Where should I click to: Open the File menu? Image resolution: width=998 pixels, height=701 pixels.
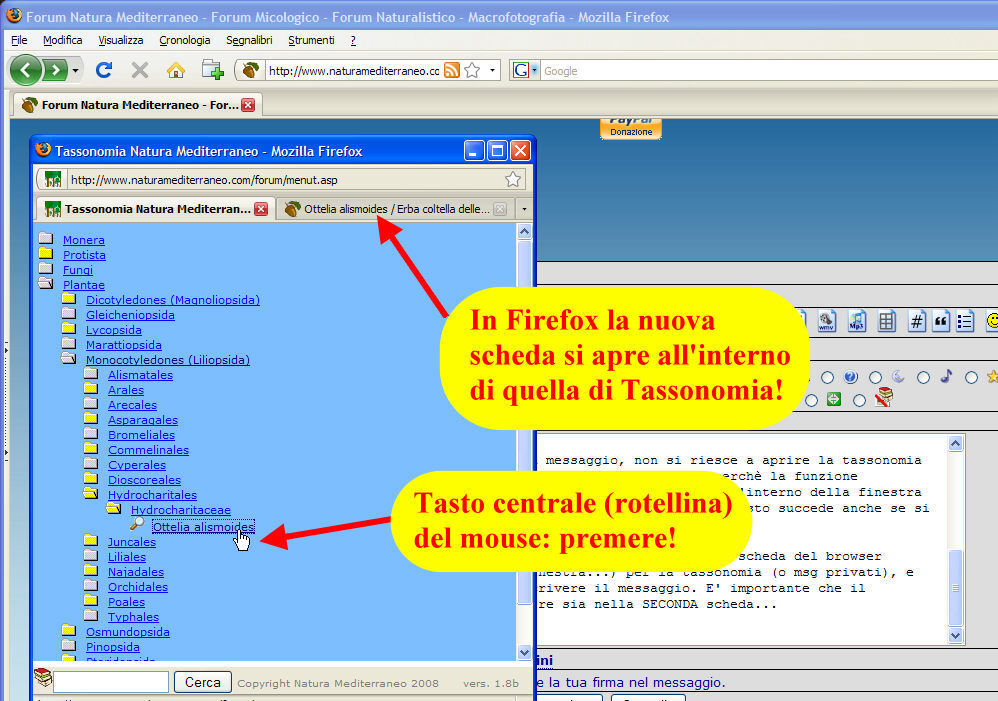pyautogui.click(x=19, y=40)
